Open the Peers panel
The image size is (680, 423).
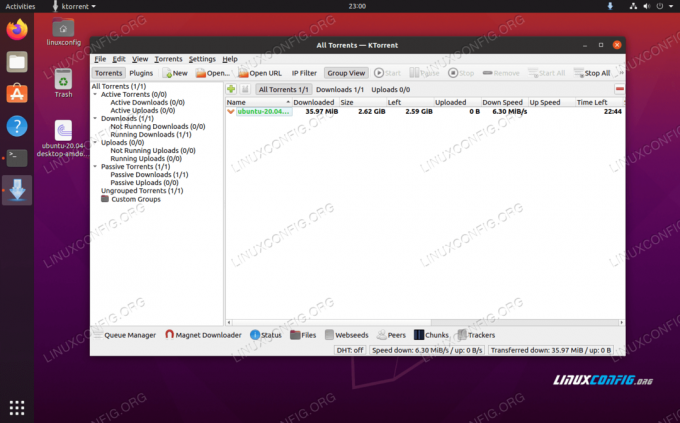click(x=391, y=335)
